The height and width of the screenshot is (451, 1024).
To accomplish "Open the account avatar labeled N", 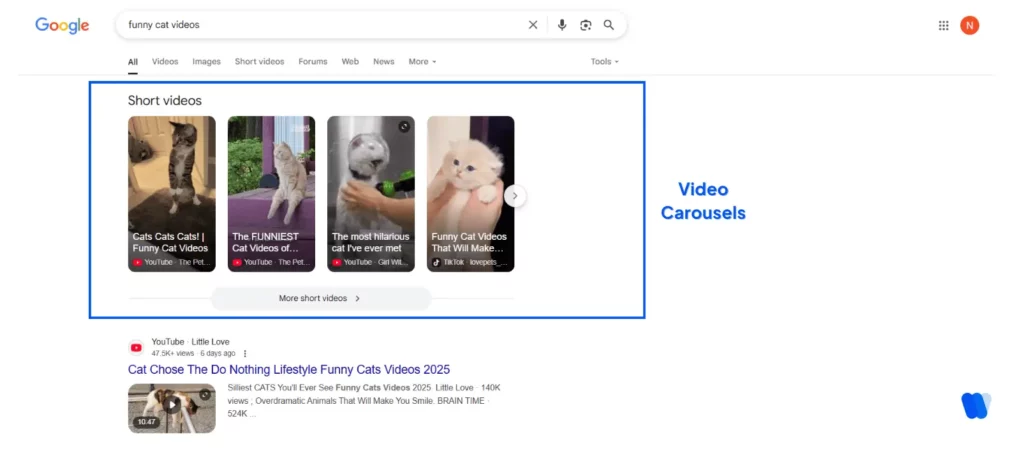I will pyautogui.click(x=970, y=25).
